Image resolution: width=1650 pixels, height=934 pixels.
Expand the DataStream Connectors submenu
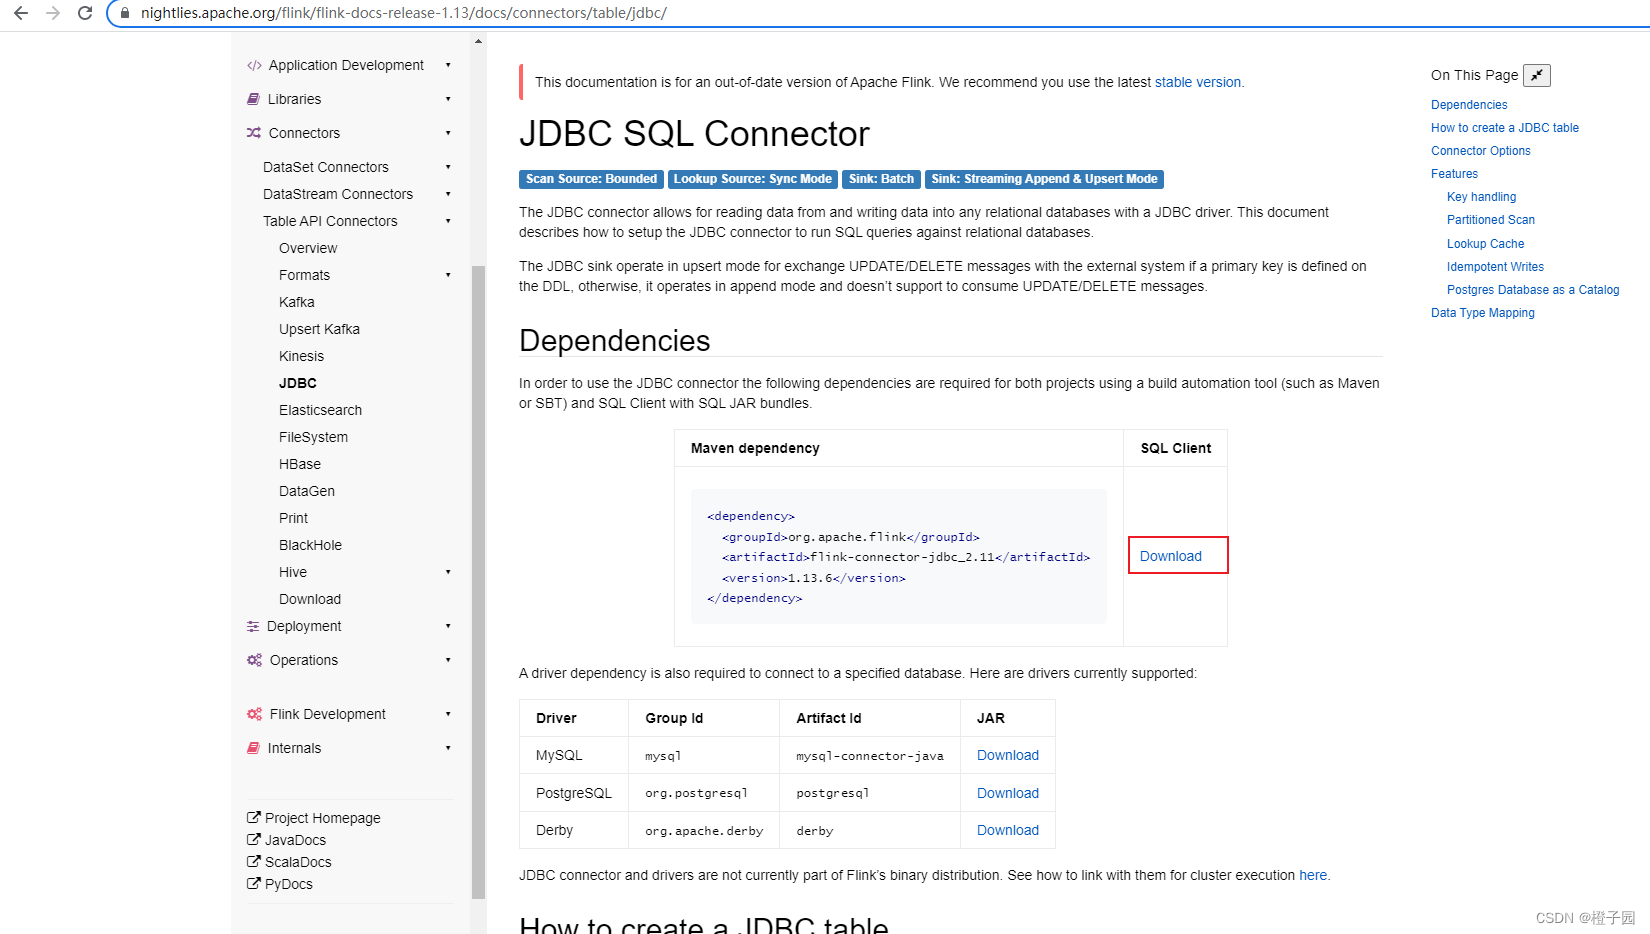[x=449, y=194]
